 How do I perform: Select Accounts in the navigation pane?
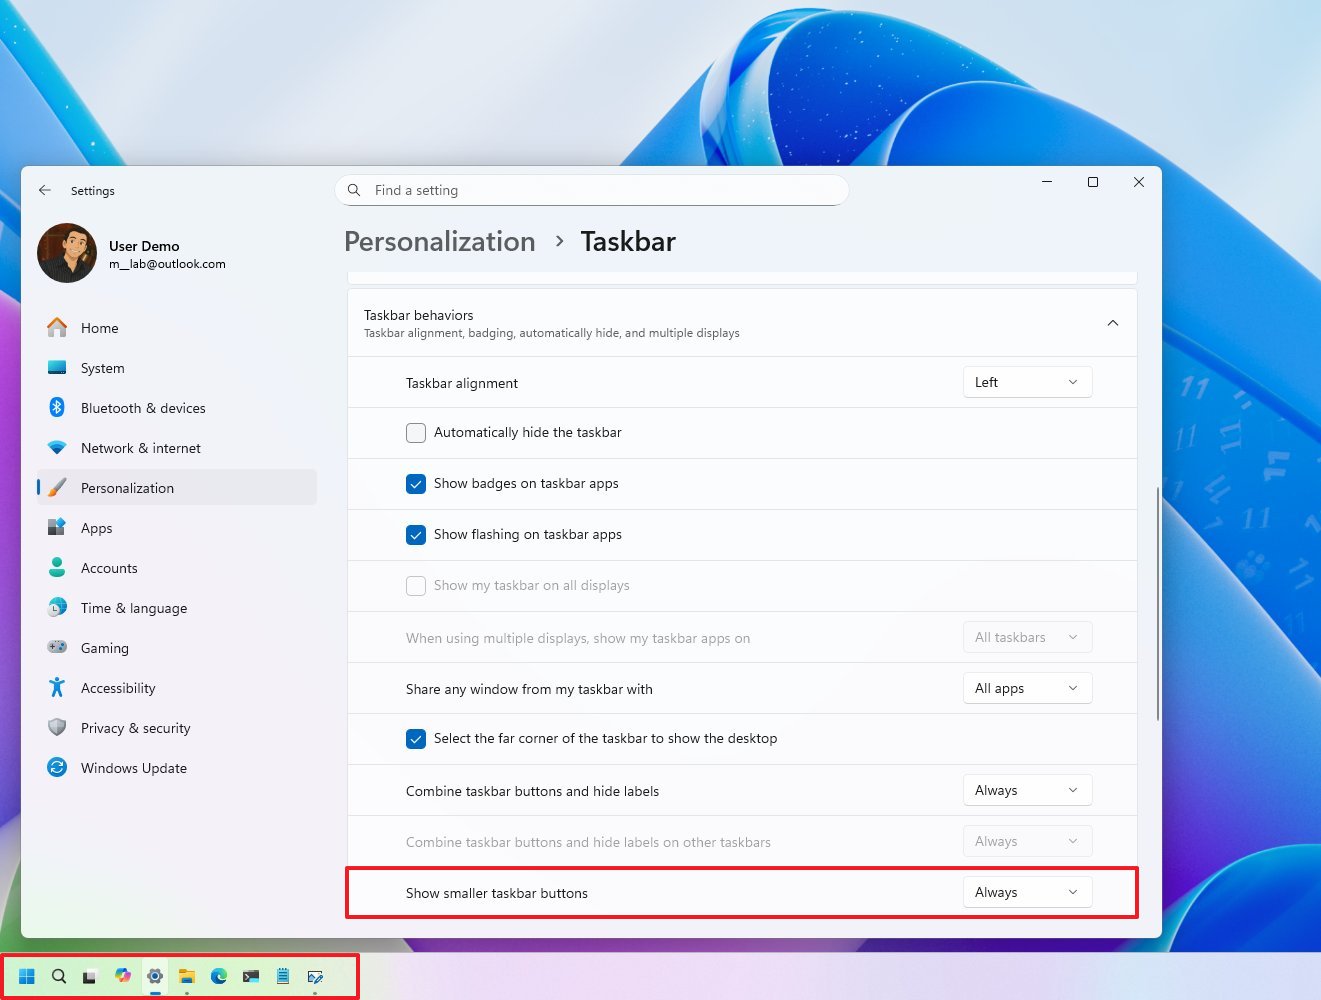(x=109, y=568)
